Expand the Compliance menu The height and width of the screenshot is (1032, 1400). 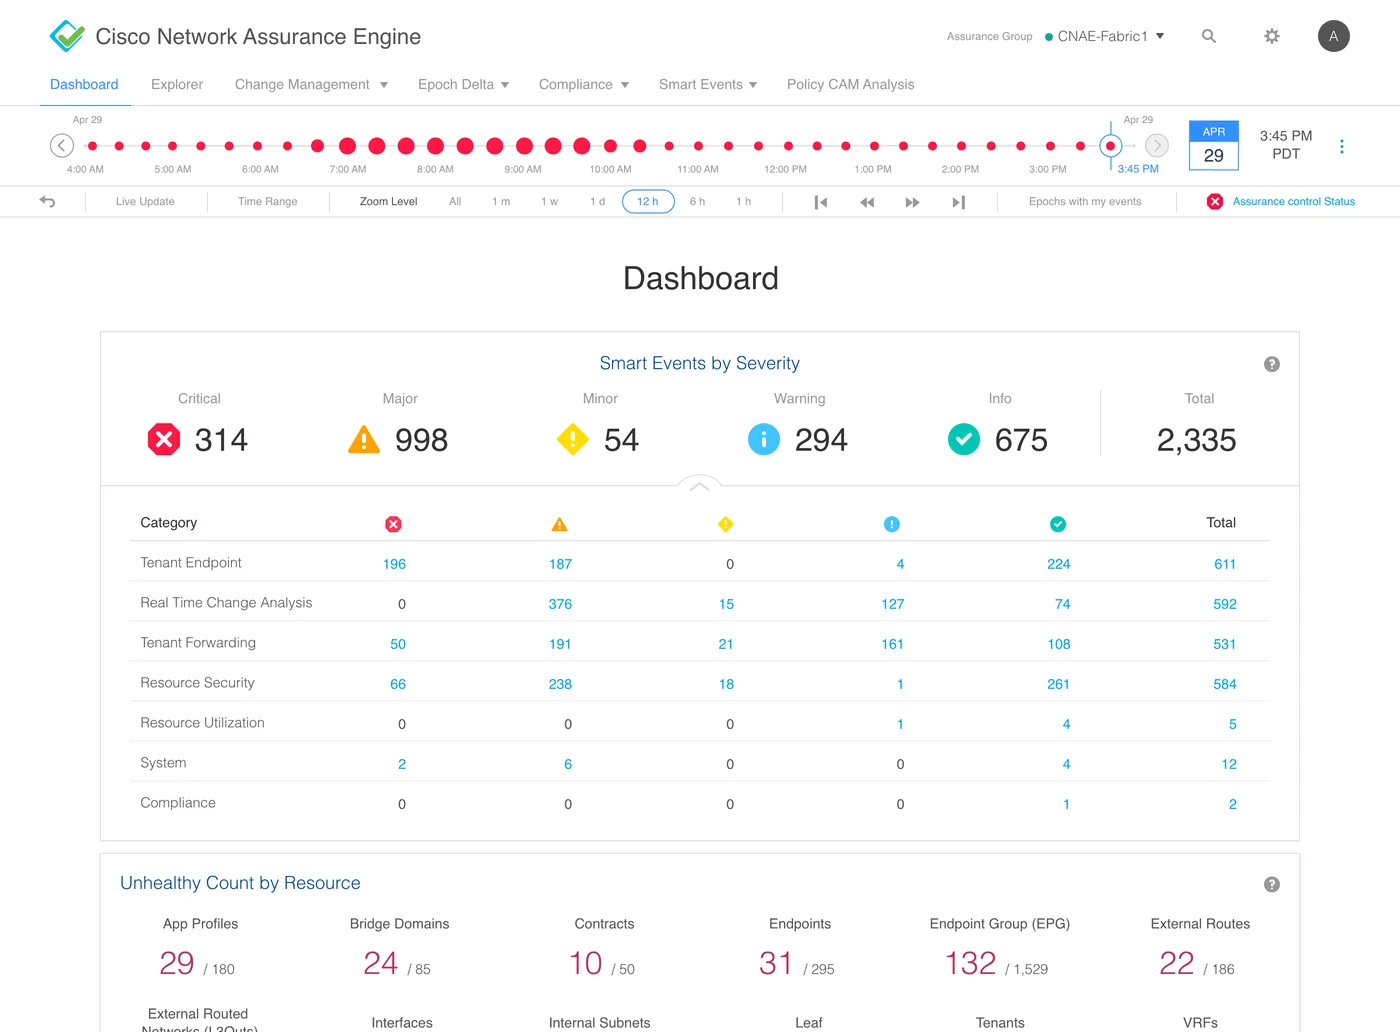click(x=584, y=85)
